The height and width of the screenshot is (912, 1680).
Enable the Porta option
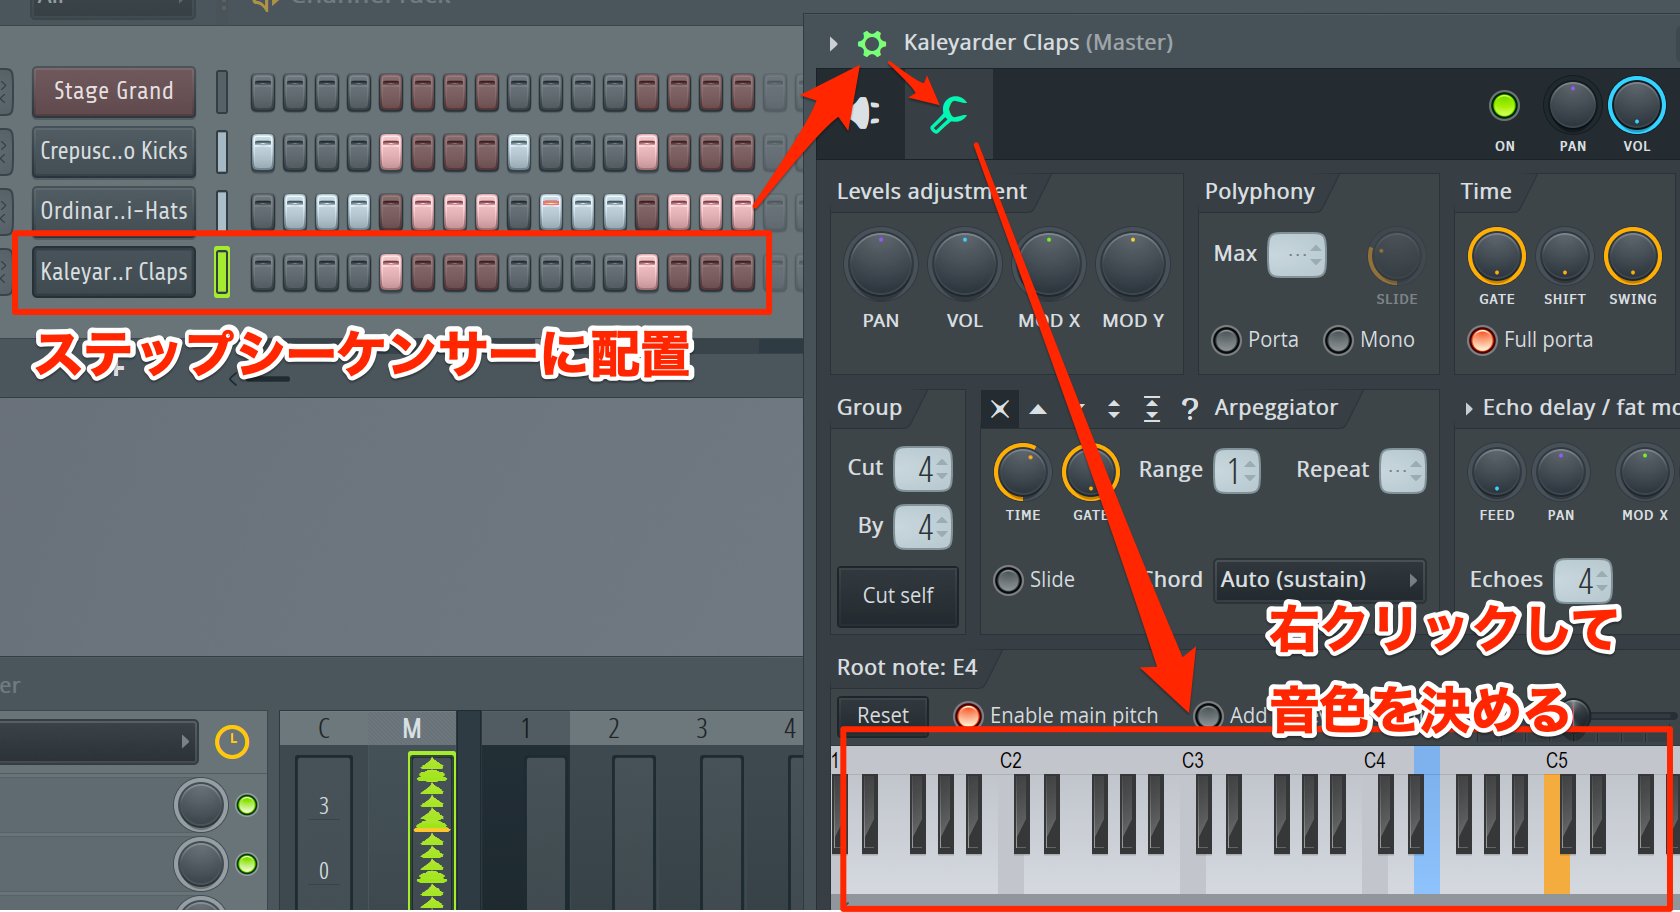pos(1226,341)
